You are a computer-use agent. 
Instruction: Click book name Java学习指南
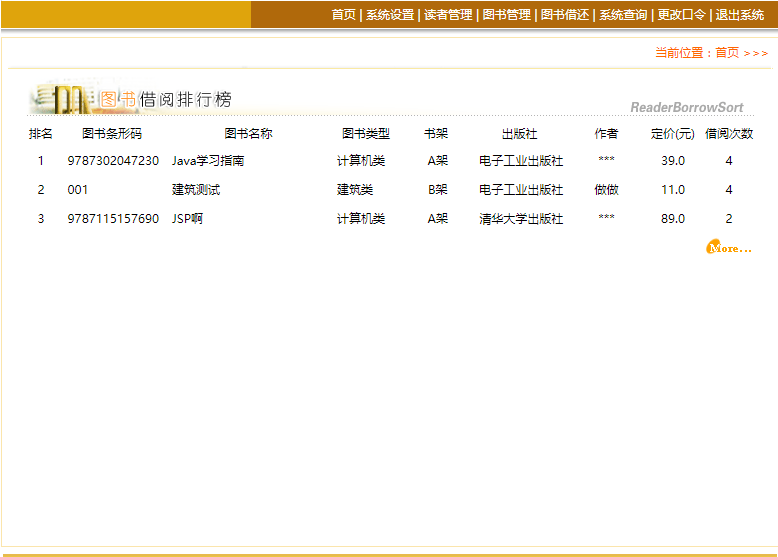click(208, 161)
